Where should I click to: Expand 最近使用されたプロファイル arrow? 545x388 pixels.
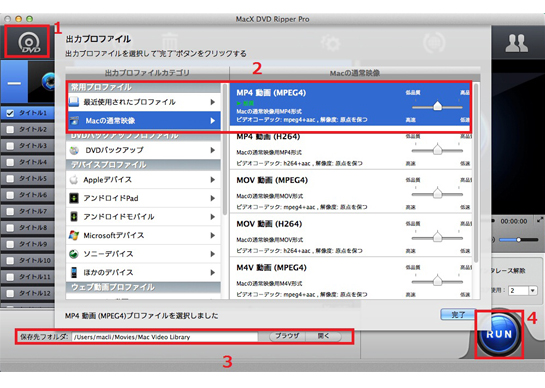[x=212, y=102]
